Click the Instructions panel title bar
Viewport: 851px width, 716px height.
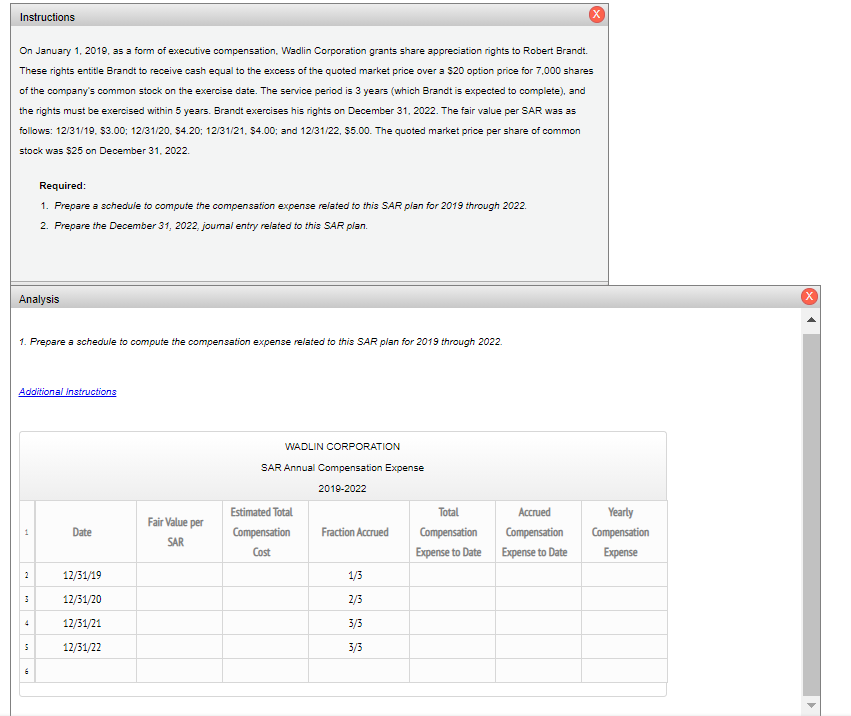pos(309,16)
